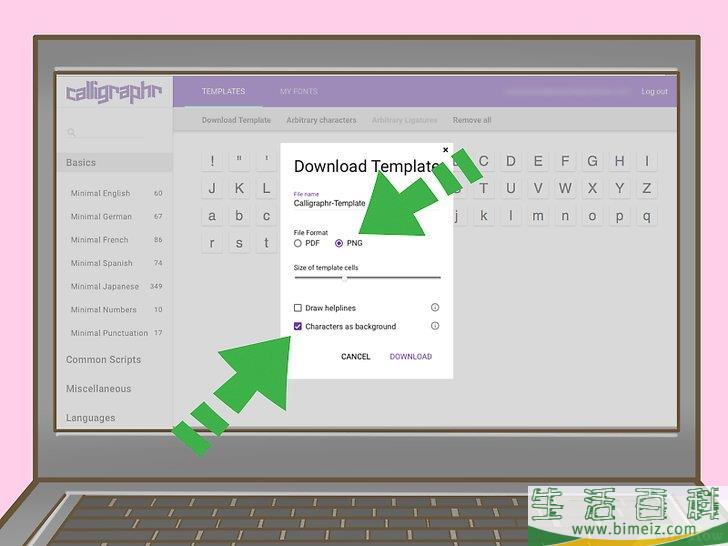The image size is (728, 546).
Task: Click the uppercase K character cell
Action: 239,188
